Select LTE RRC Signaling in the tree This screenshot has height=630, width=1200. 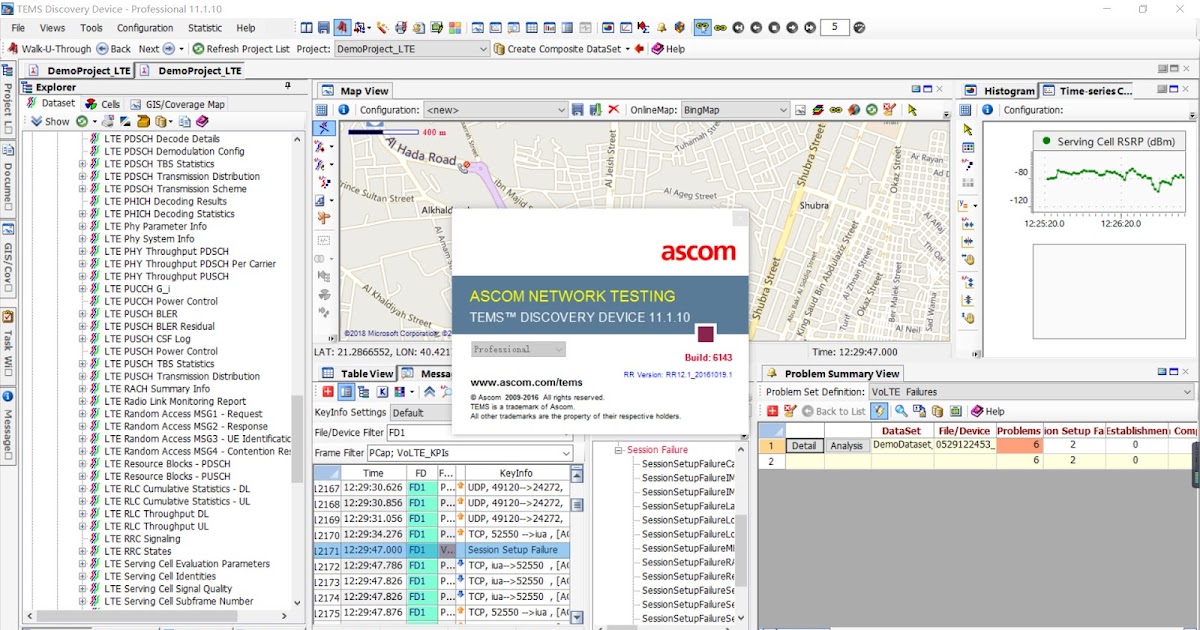(142, 539)
